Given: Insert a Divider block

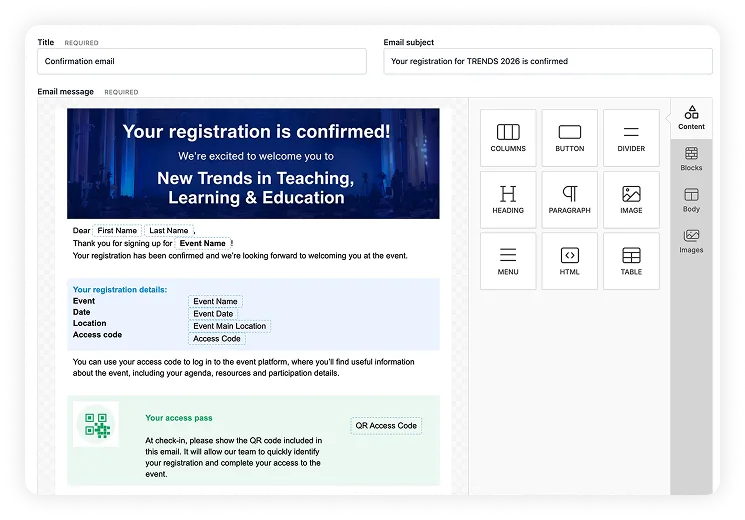Looking at the screenshot, I should pyautogui.click(x=631, y=138).
